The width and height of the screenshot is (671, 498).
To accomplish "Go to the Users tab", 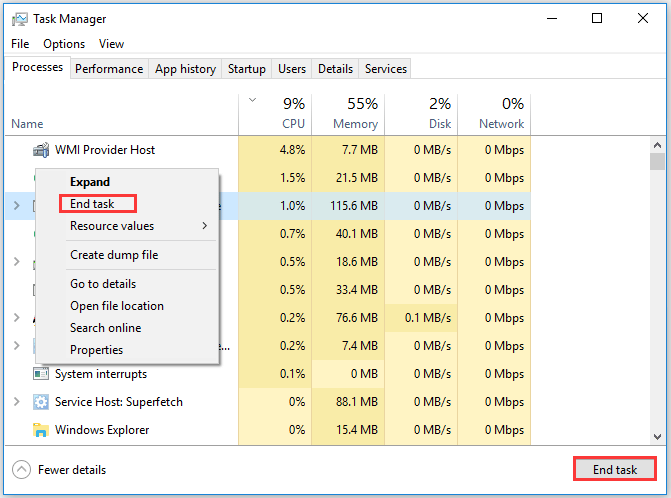I will pos(292,69).
